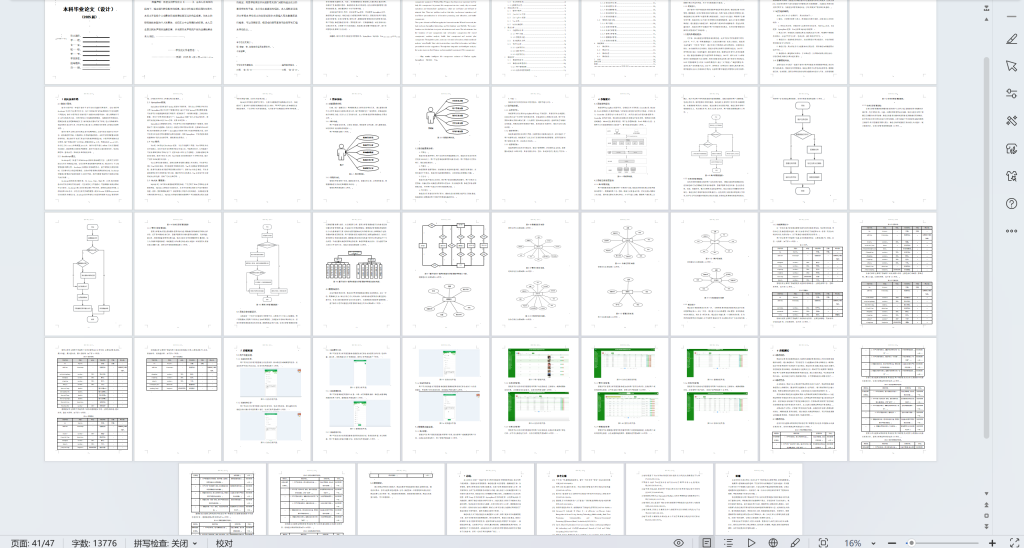Open the properties sliders sidebar icon
The image size is (1024, 548).
pyautogui.click(x=1012, y=93)
